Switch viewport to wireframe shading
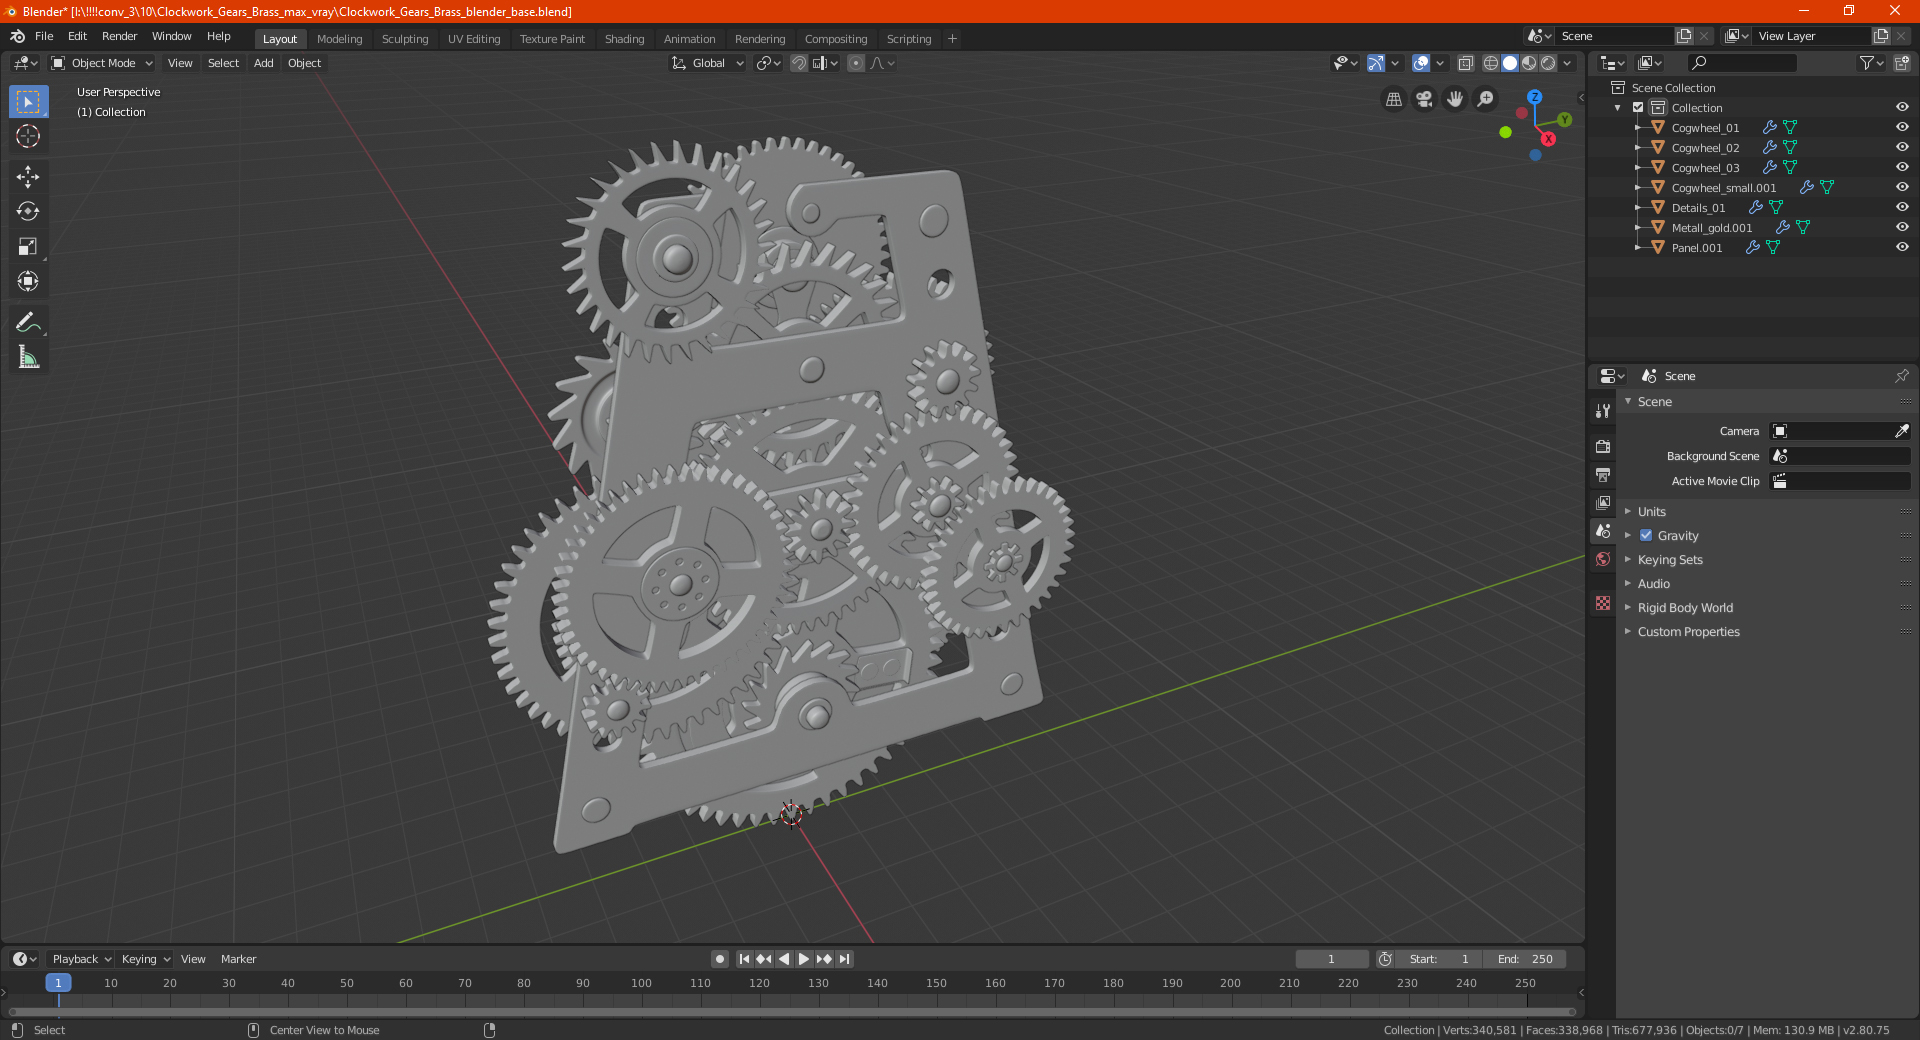The image size is (1920, 1040). pyautogui.click(x=1490, y=63)
